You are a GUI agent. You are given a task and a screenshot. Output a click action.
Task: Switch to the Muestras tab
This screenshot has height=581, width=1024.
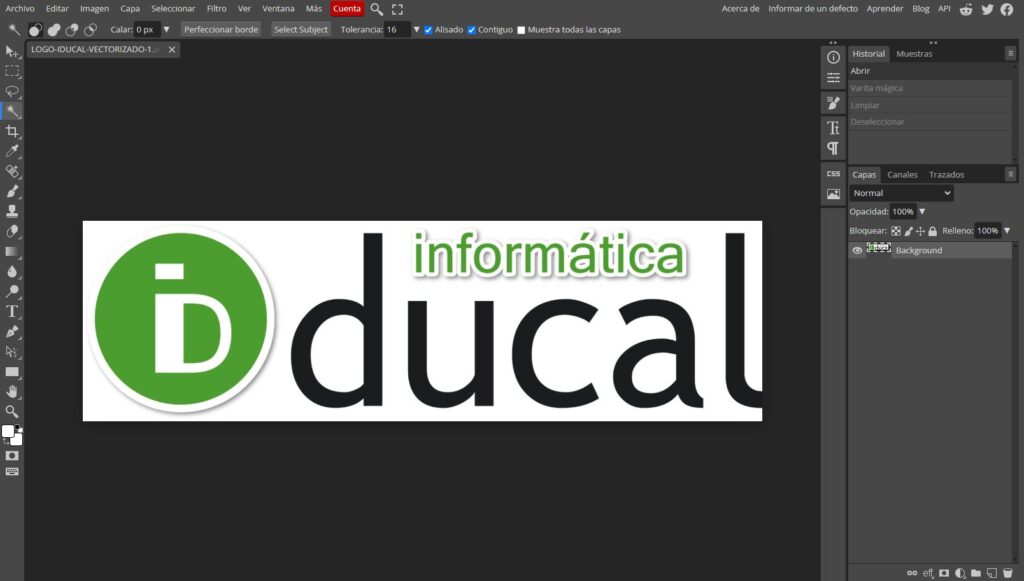click(x=914, y=54)
